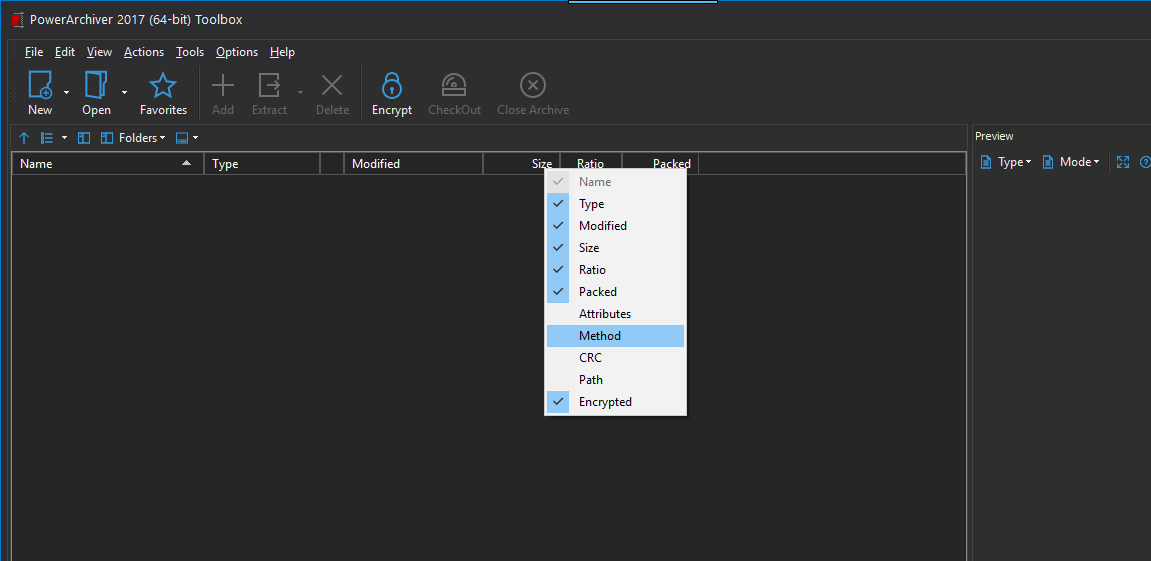Click the fullscreen expand icon in Preview
This screenshot has width=1151, height=561.
click(1122, 162)
